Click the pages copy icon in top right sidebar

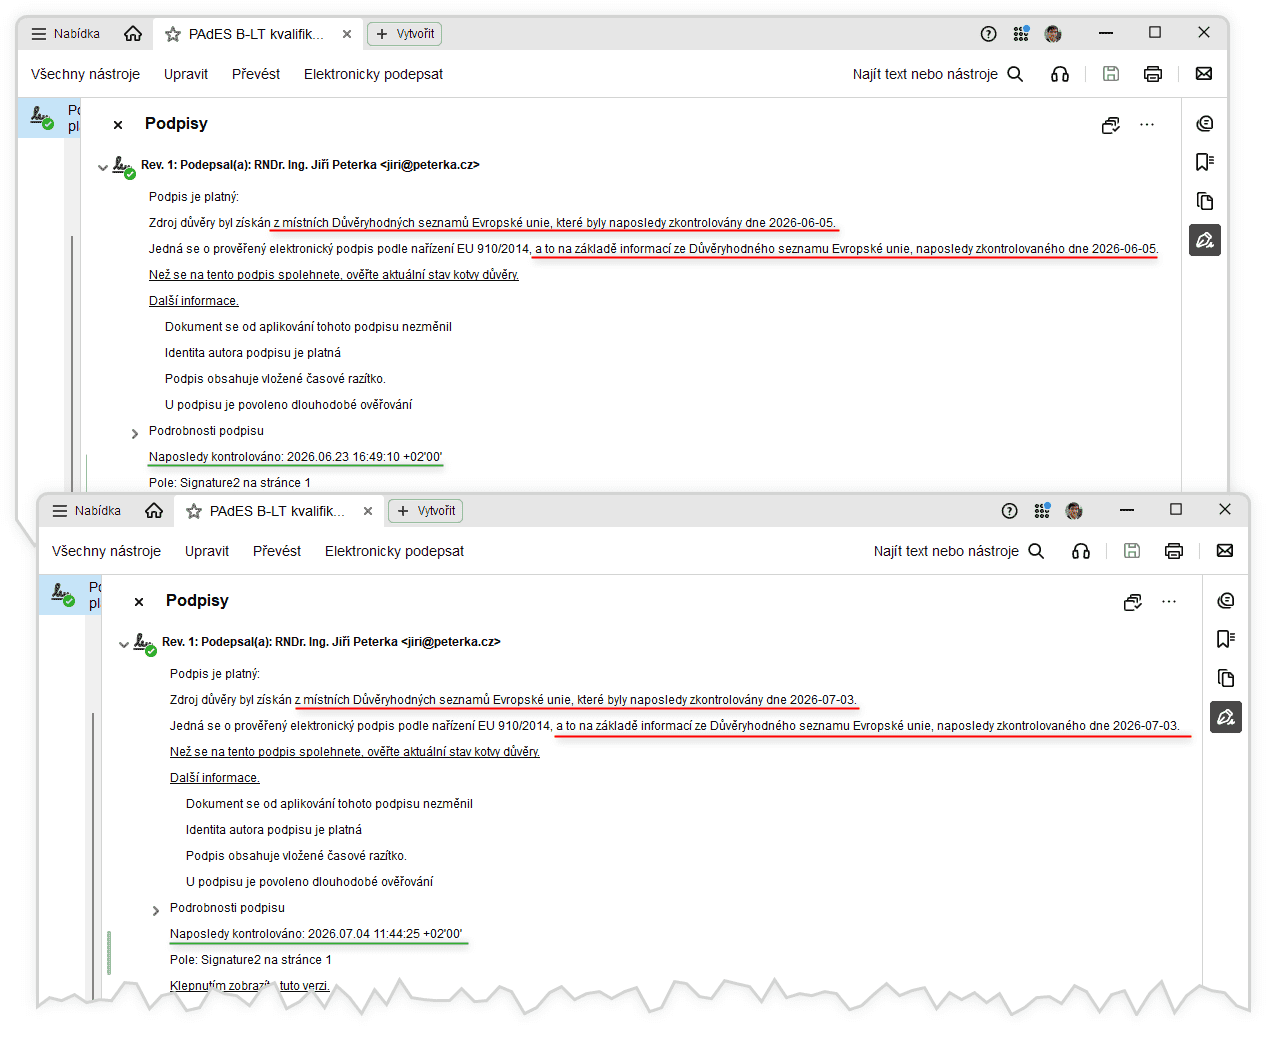coord(1205,201)
